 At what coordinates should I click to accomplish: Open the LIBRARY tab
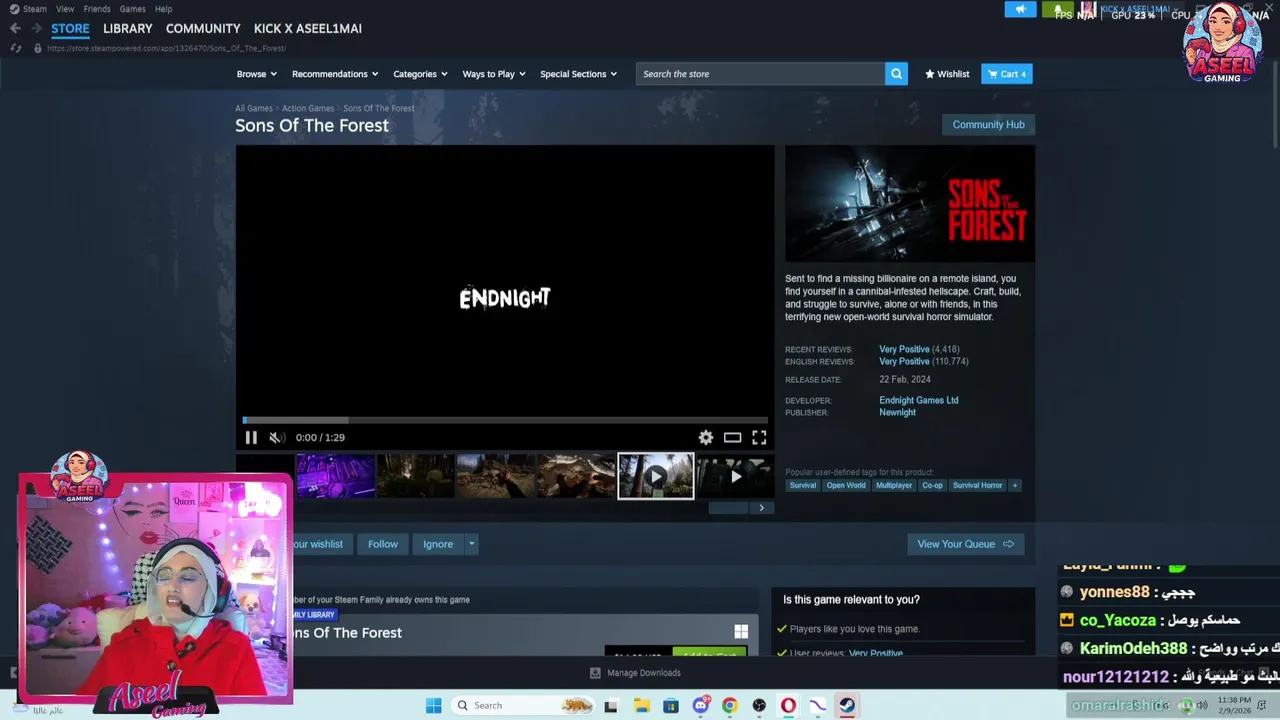point(128,28)
